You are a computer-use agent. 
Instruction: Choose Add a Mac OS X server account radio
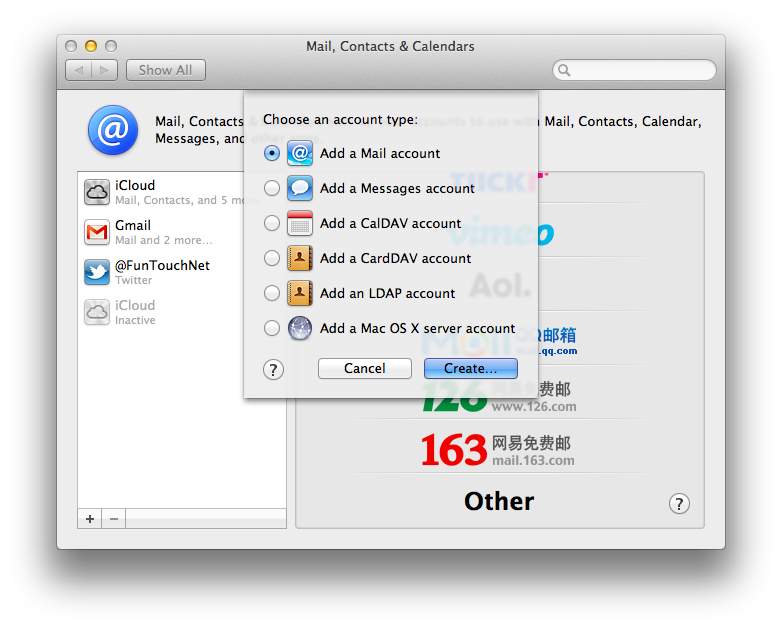(272, 328)
